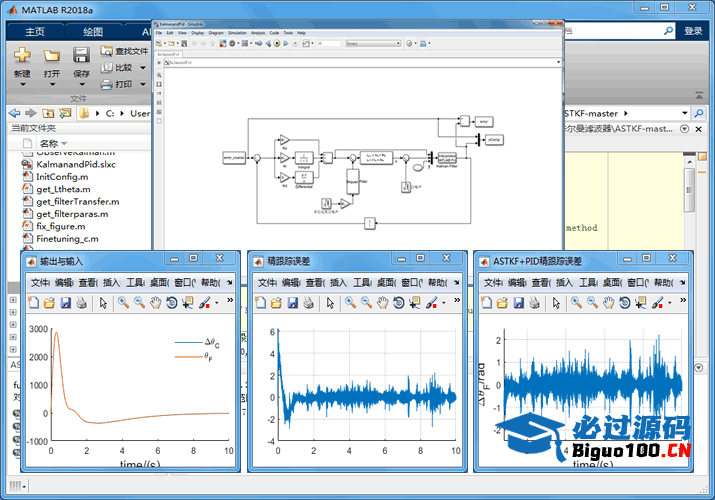715x500 pixels.
Task: Click the Save icon in ASTKF+PID精跟踪误差 window
Action: pyautogui.click(x=518, y=303)
